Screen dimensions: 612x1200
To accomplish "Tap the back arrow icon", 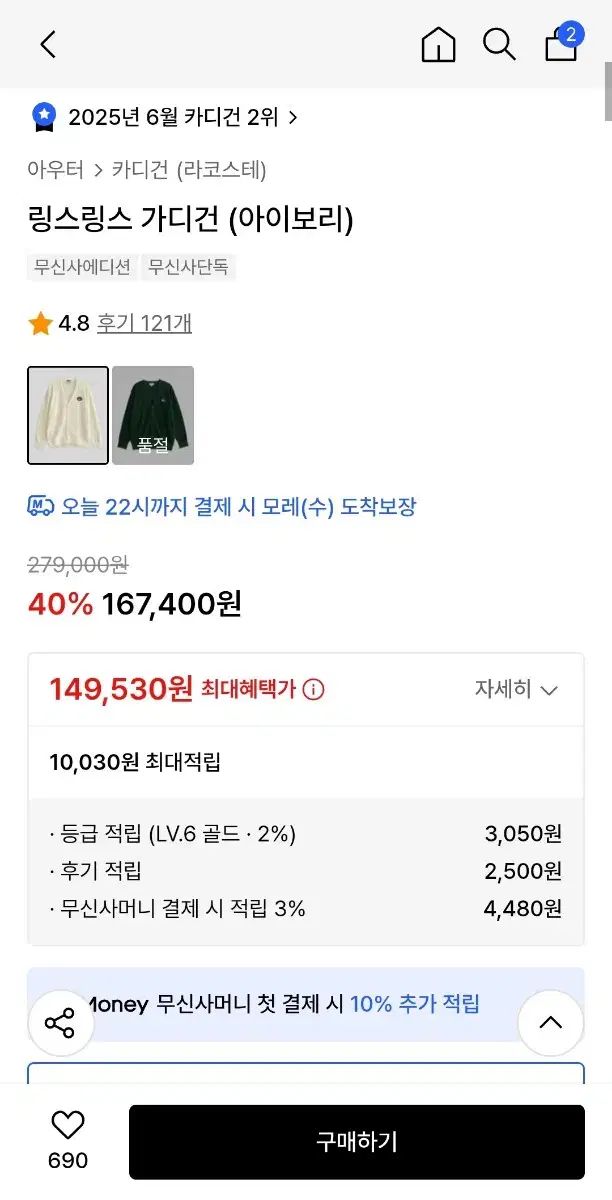I will click(48, 44).
